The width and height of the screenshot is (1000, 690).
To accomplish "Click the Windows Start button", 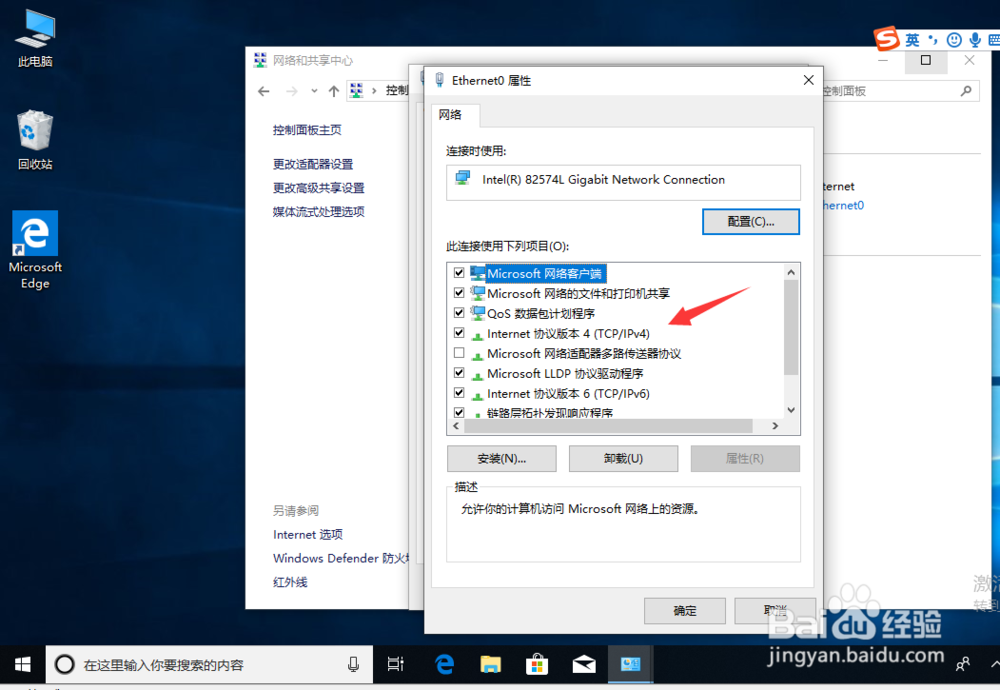I will [x=22, y=664].
